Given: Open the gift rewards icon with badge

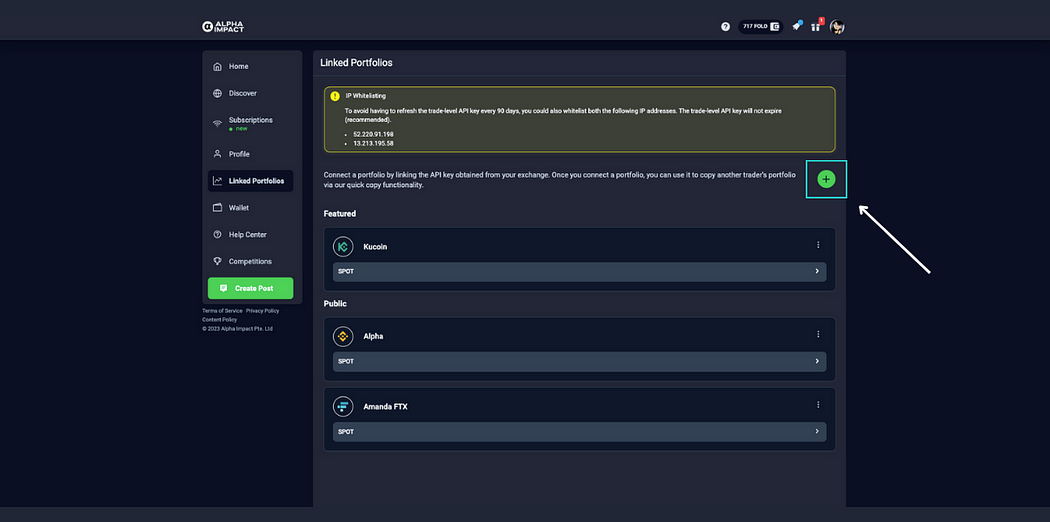Looking at the screenshot, I should pyautogui.click(x=816, y=26).
